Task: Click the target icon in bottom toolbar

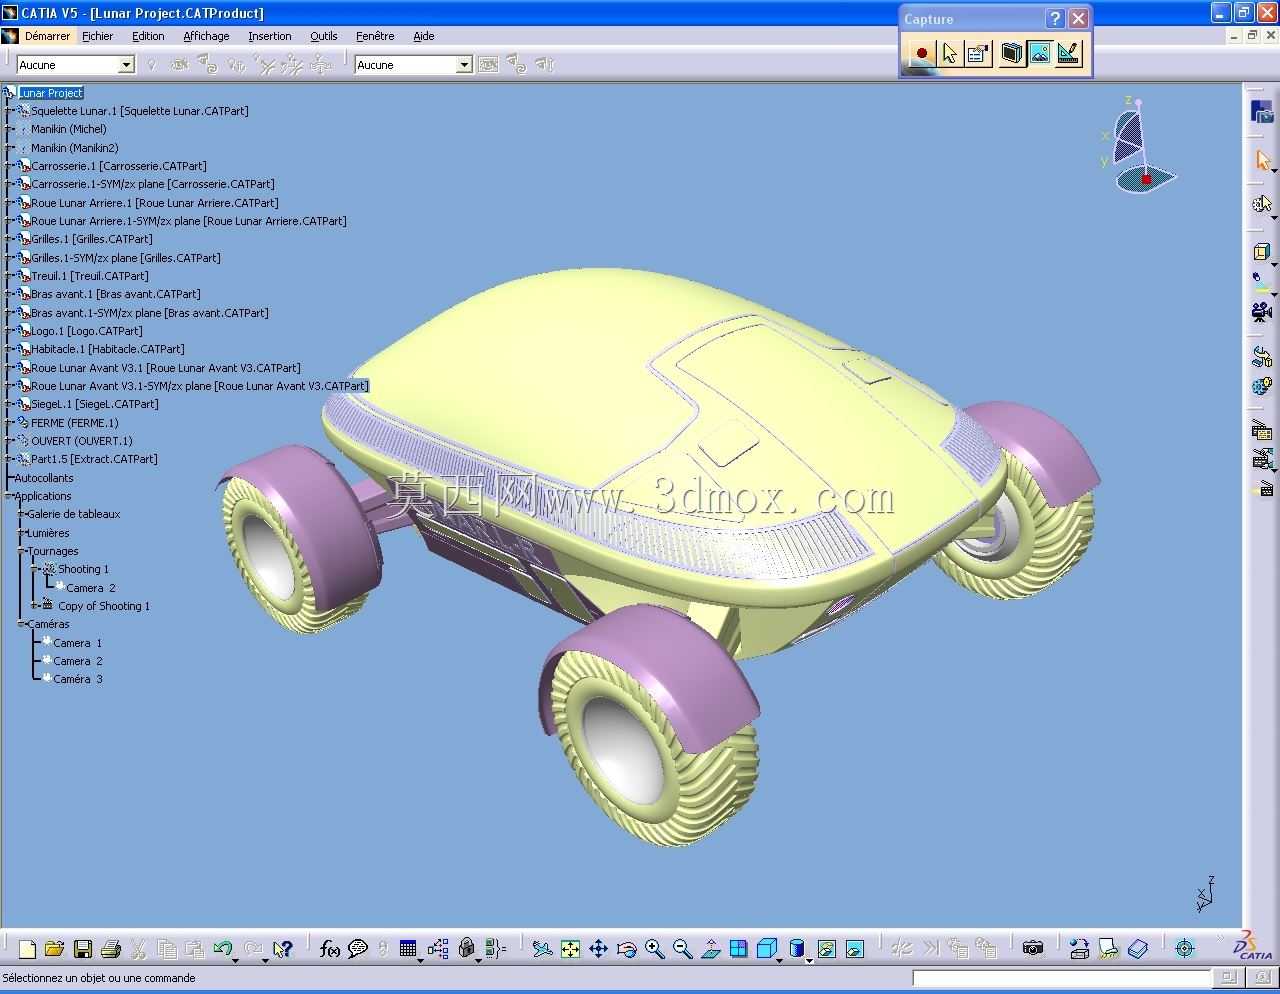Action: tap(1185, 949)
